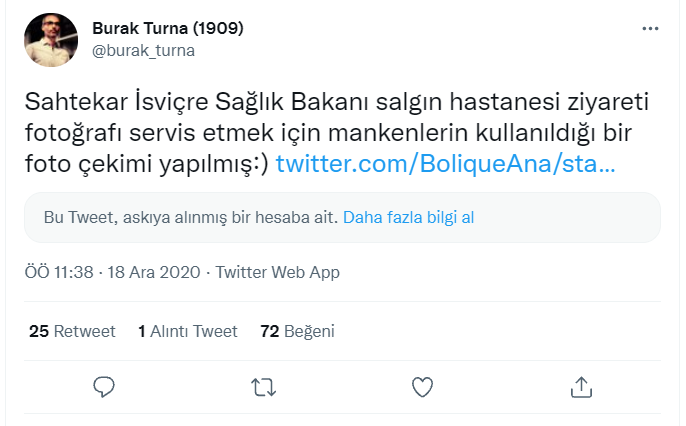
Task: Open the twitter.com/BoliqueAna link
Action: [x=445, y=162]
